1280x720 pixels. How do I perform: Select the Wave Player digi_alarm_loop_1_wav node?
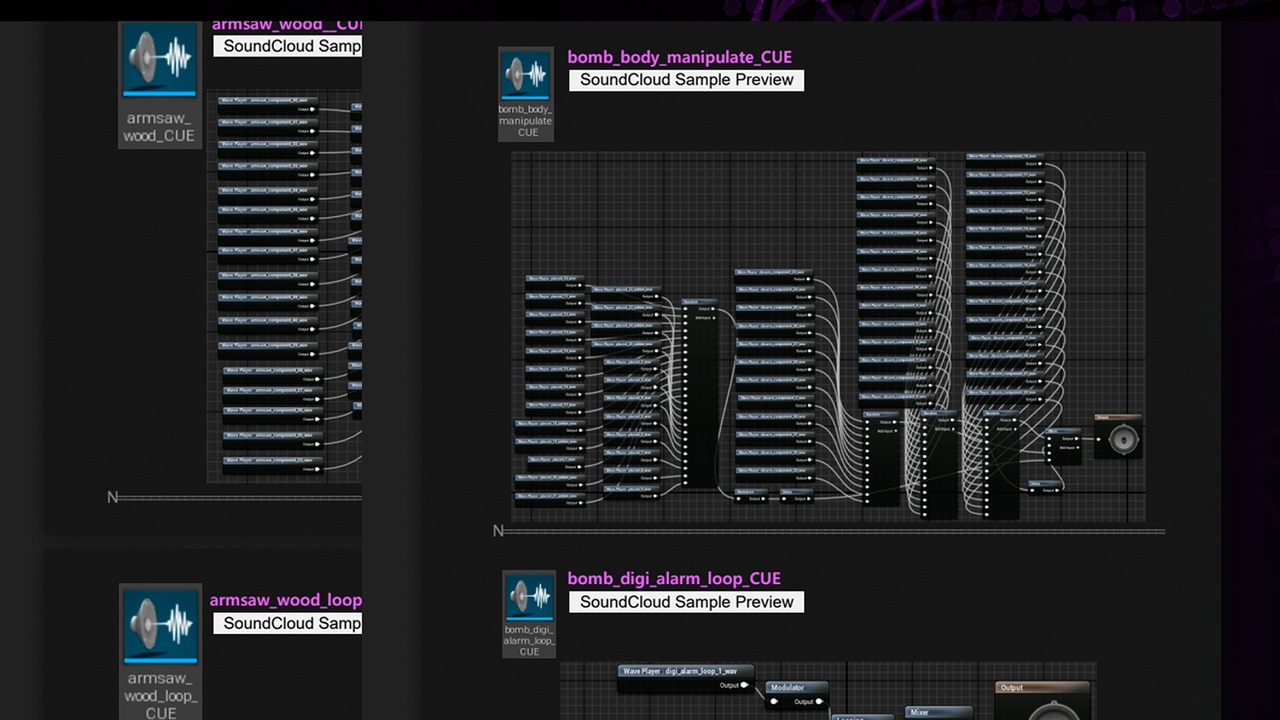tap(686, 671)
